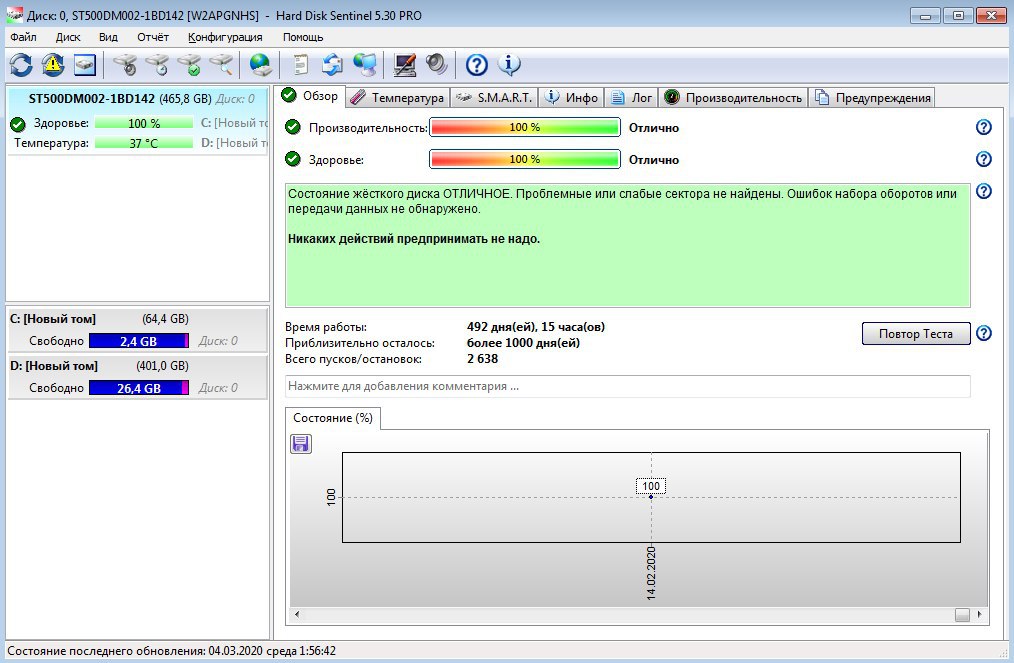
Task: Click the toolbar question mark help icon
Action: pyautogui.click(x=477, y=65)
